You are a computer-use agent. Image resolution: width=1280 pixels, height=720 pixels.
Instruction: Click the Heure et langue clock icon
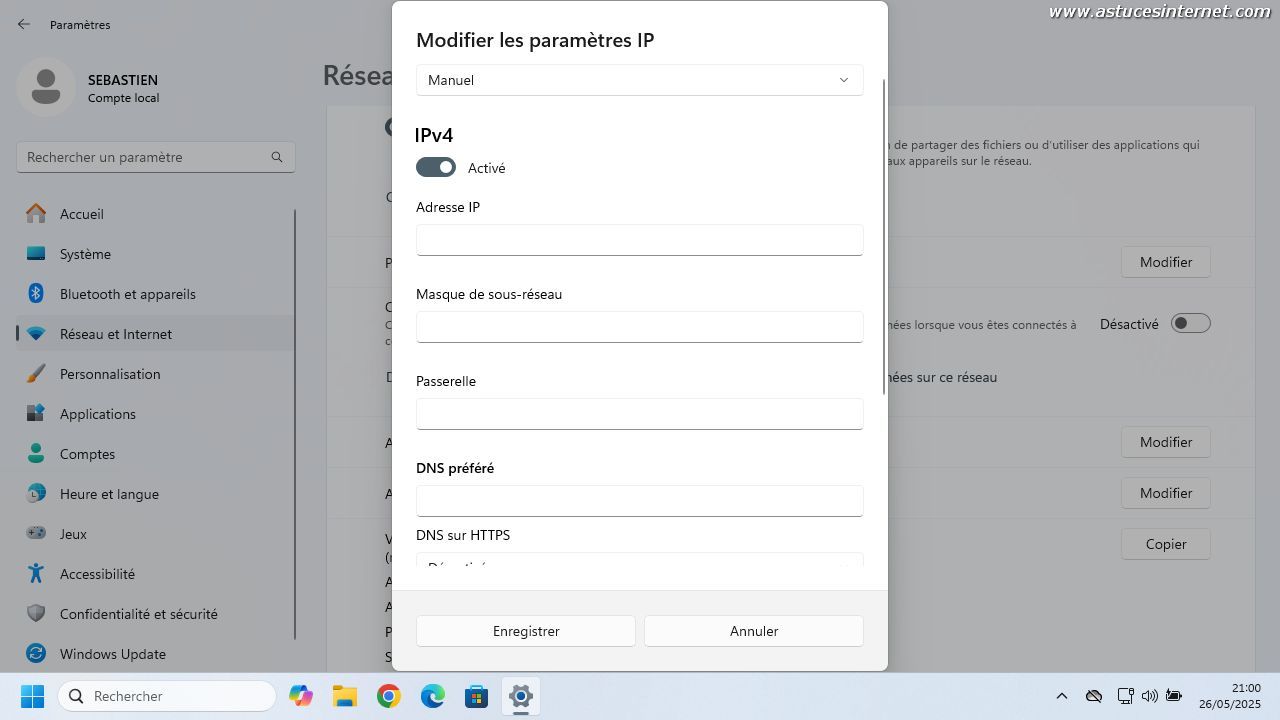pos(36,494)
